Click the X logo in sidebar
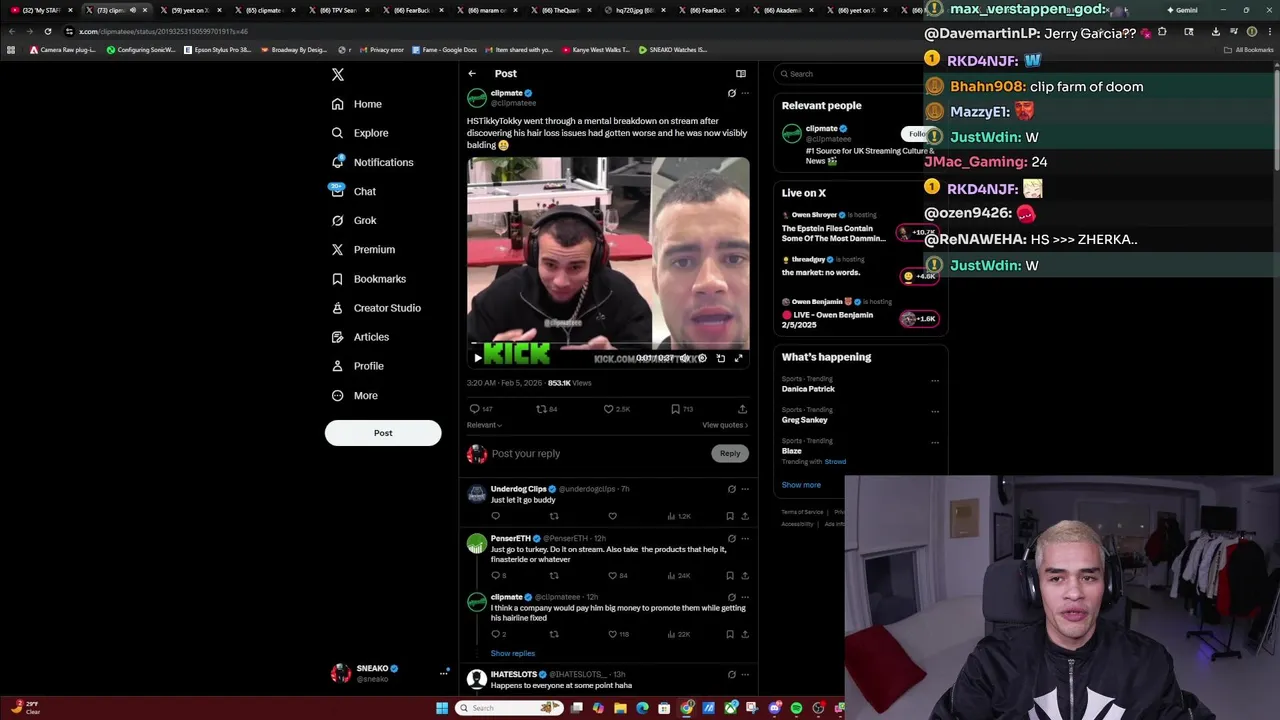 [338, 74]
